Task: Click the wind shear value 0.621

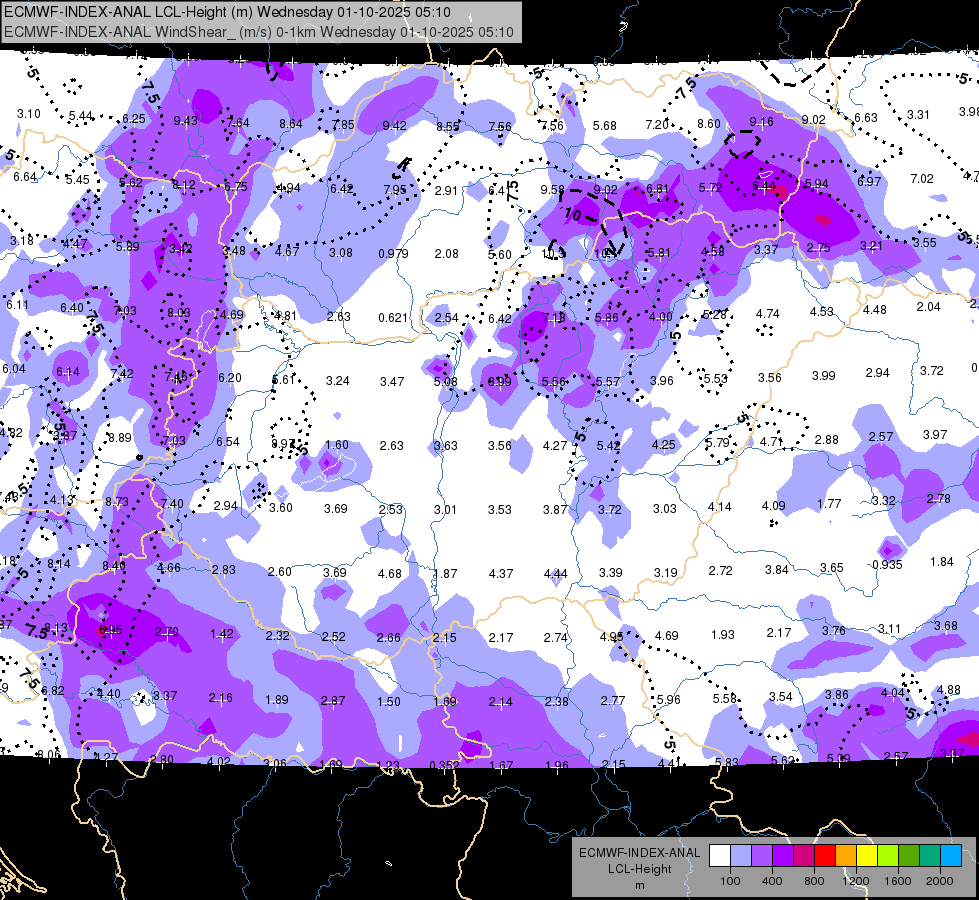Action: [x=393, y=318]
